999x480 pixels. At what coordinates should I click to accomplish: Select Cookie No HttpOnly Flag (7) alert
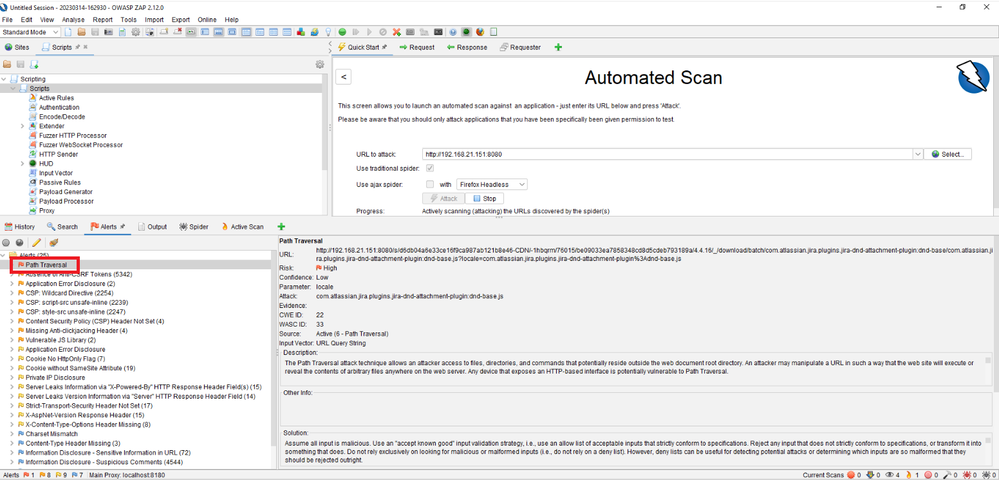[x=65, y=359]
